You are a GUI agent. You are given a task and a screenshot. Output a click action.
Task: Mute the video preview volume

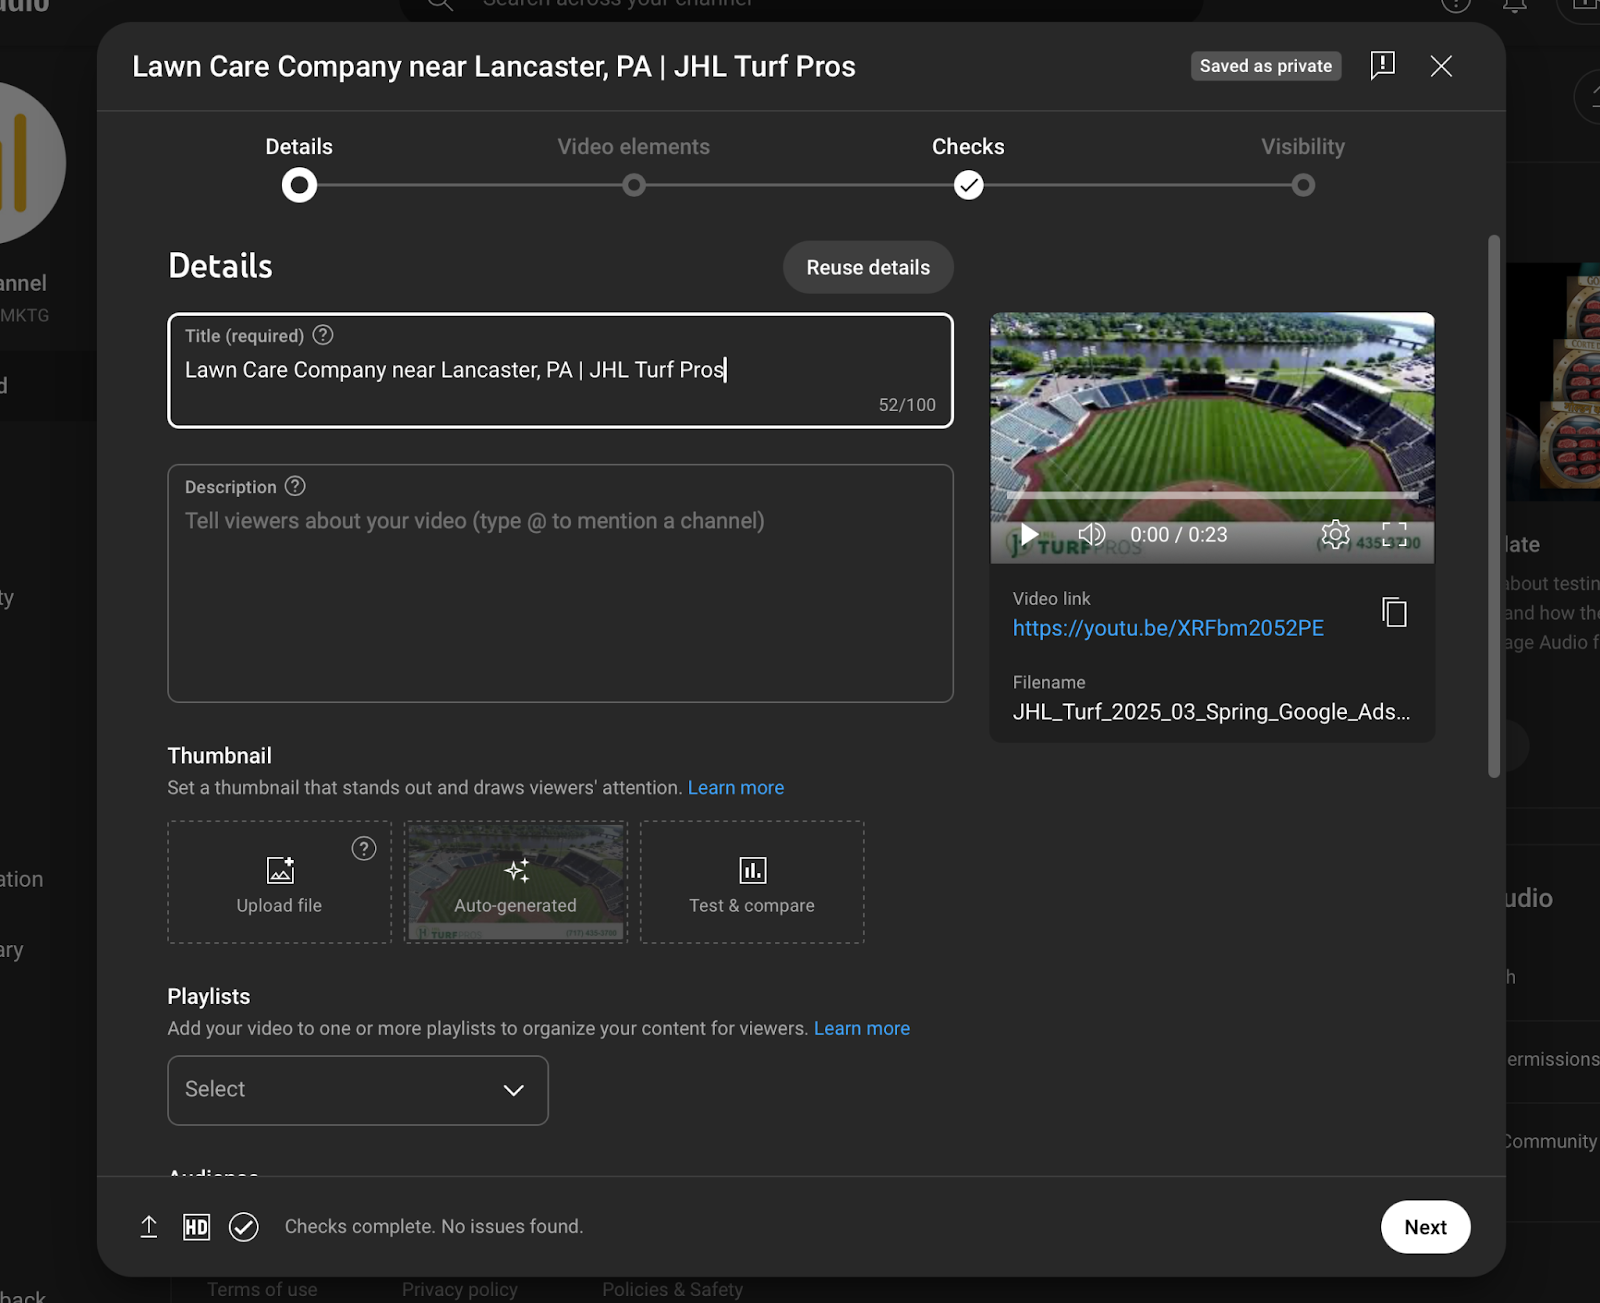point(1091,535)
